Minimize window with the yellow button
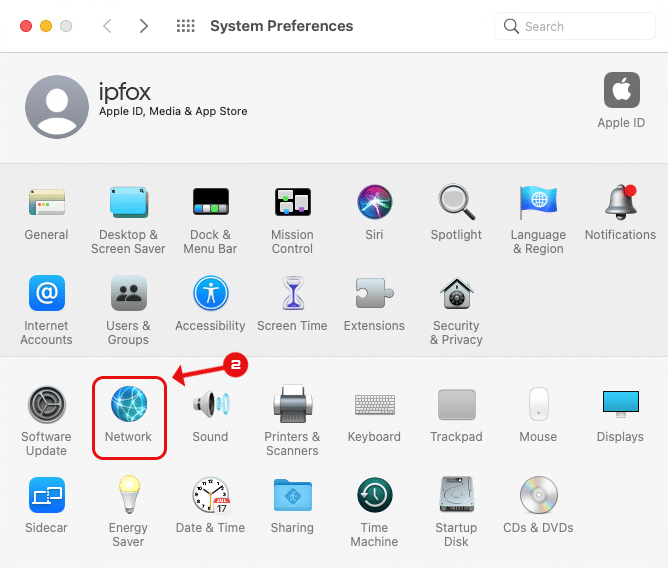 tap(46, 26)
